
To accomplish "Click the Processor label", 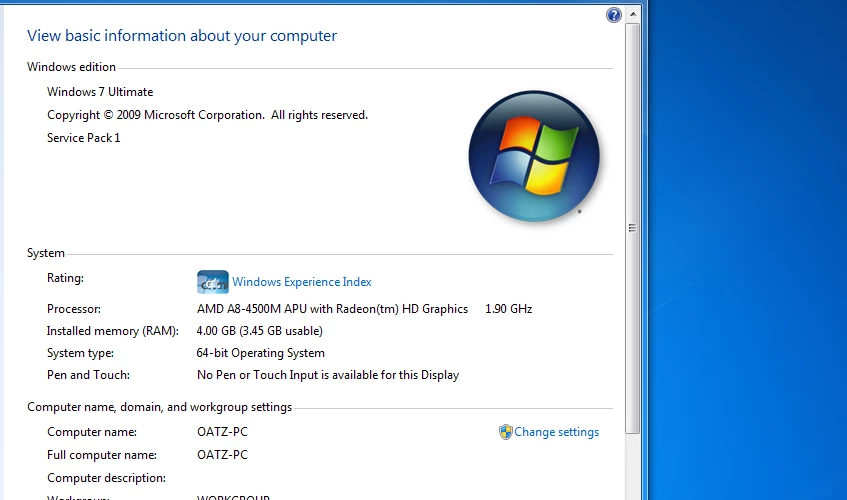I will point(74,309).
